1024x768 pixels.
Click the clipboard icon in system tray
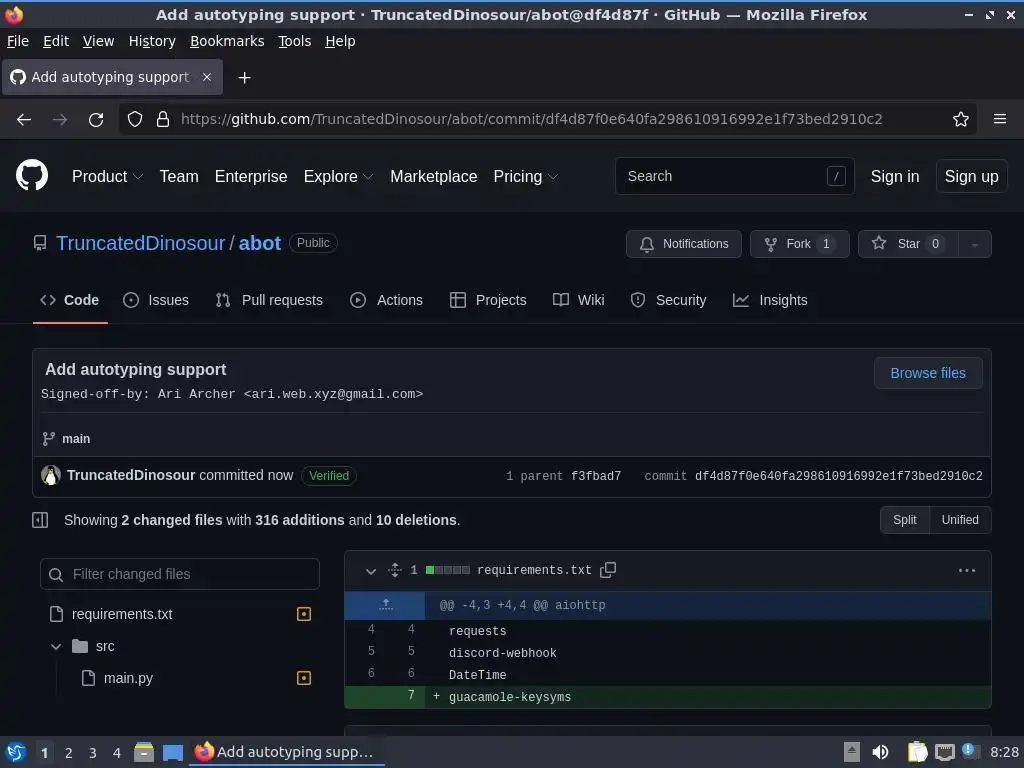pos(917,752)
